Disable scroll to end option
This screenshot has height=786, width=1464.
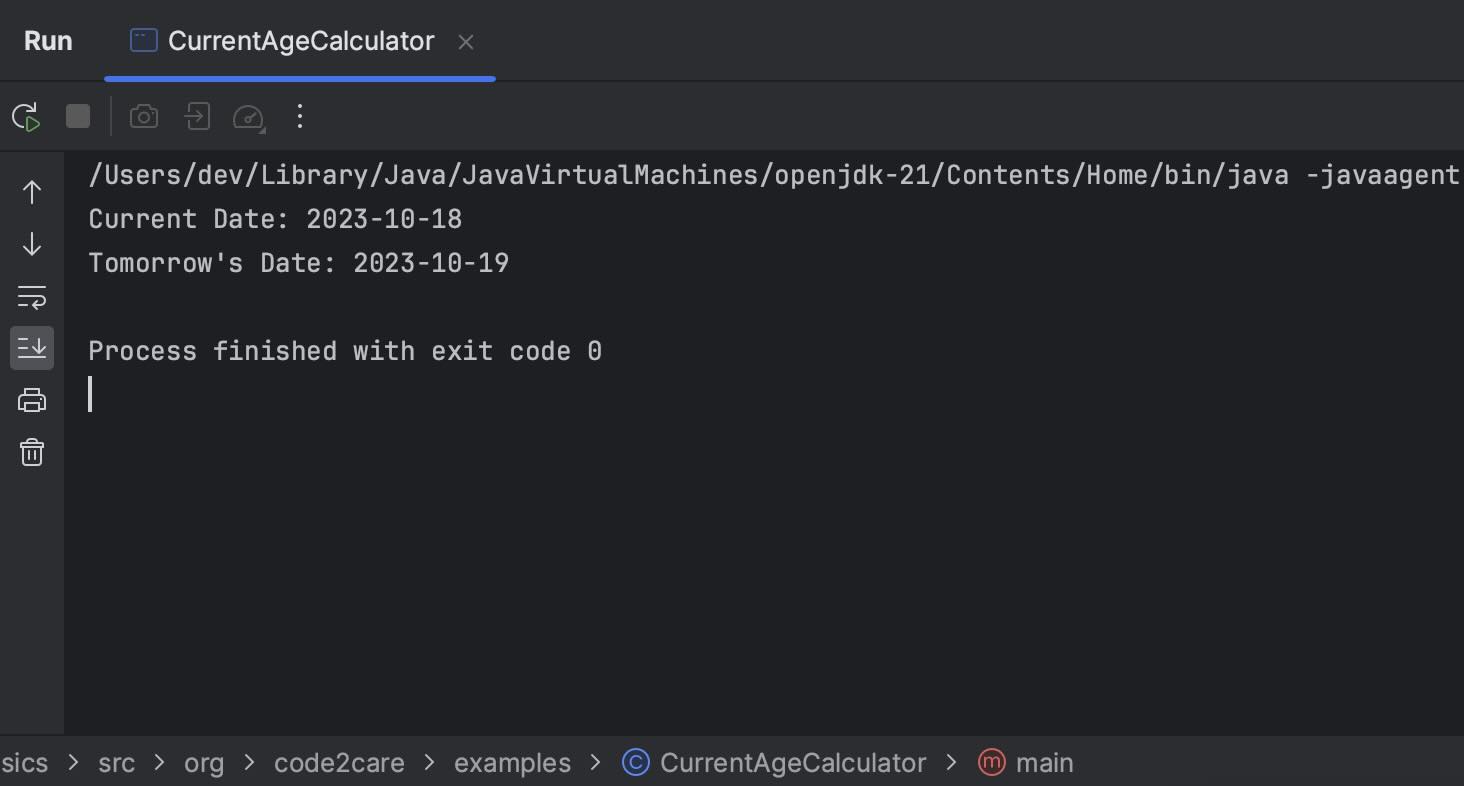pos(31,348)
